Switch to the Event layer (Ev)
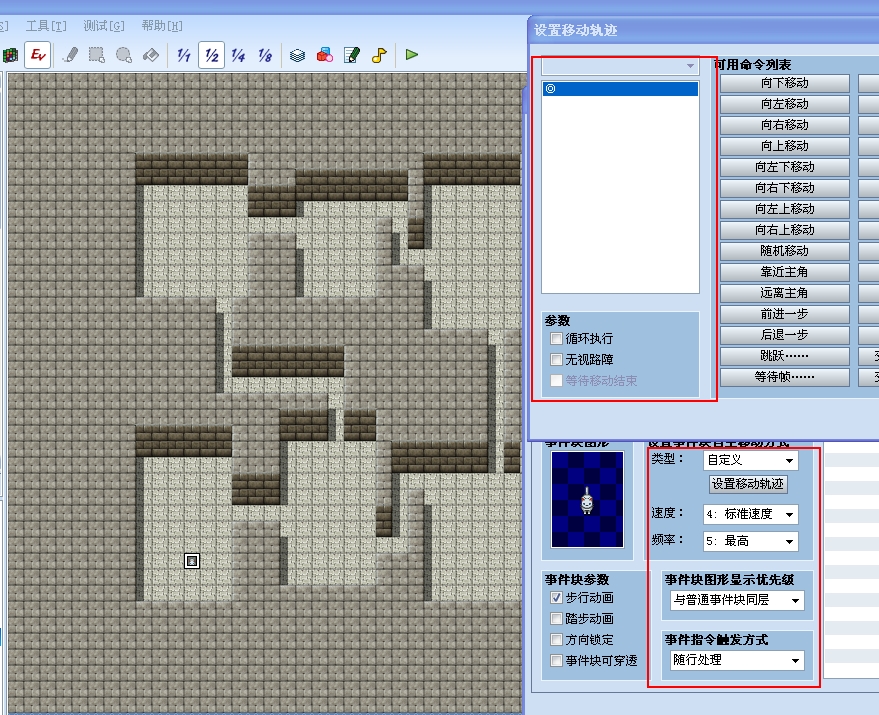 [38, 55]
